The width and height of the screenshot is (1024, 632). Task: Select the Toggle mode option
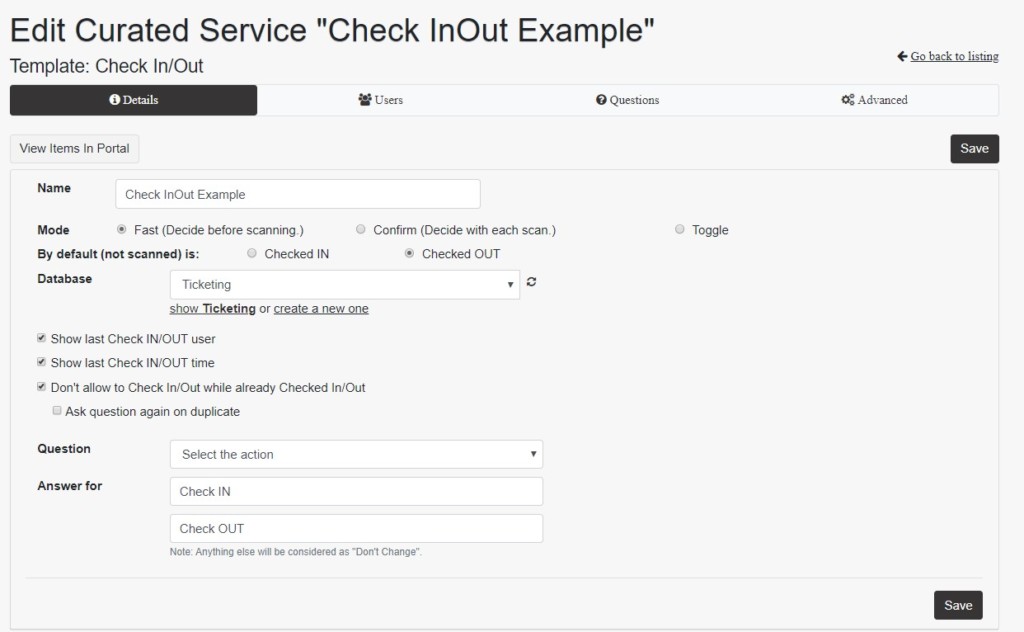pos(679,229)
